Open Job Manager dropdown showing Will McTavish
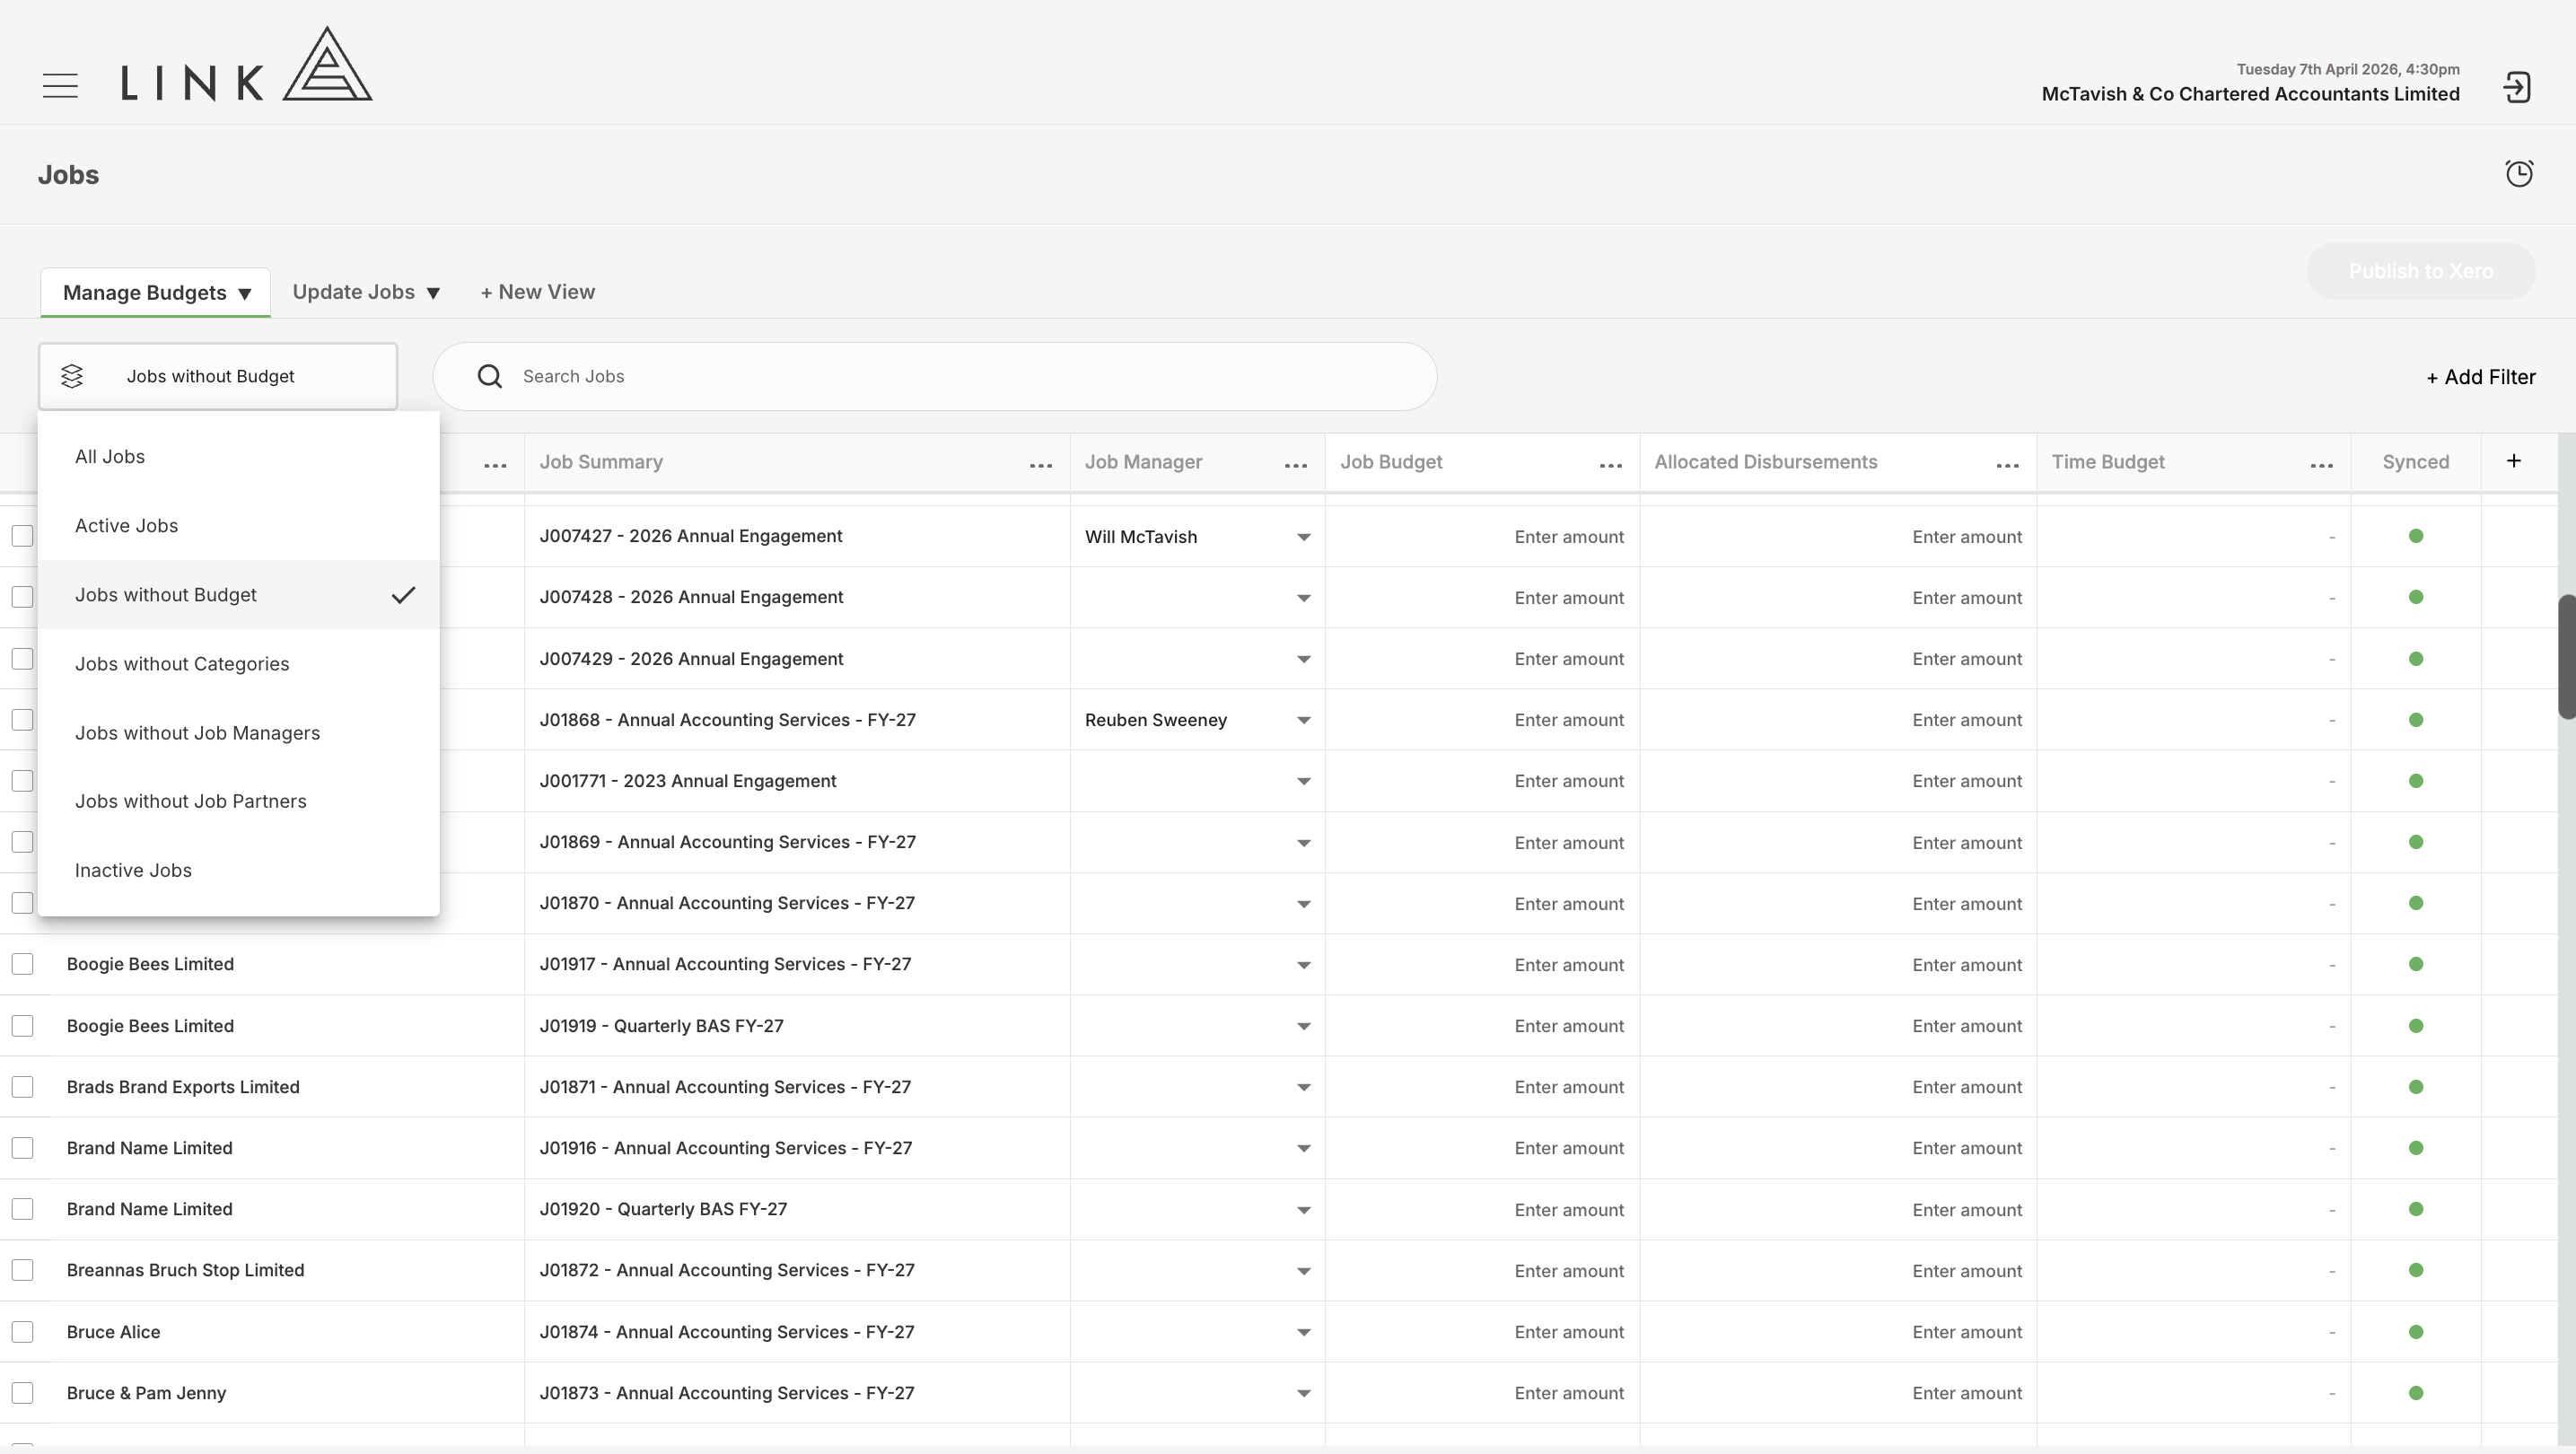The image size is (2576, 1454). (x=1197, y=537)
